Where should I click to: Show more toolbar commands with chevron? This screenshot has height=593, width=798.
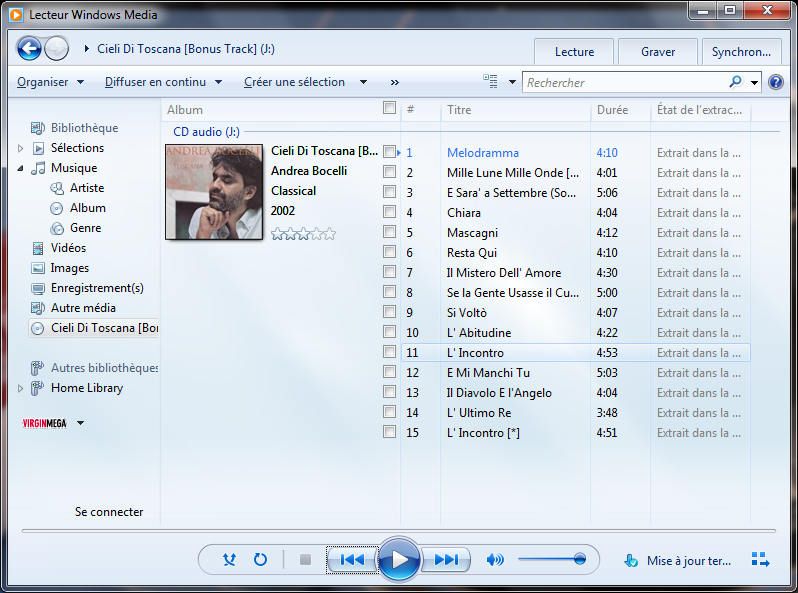tap(394, 82)
